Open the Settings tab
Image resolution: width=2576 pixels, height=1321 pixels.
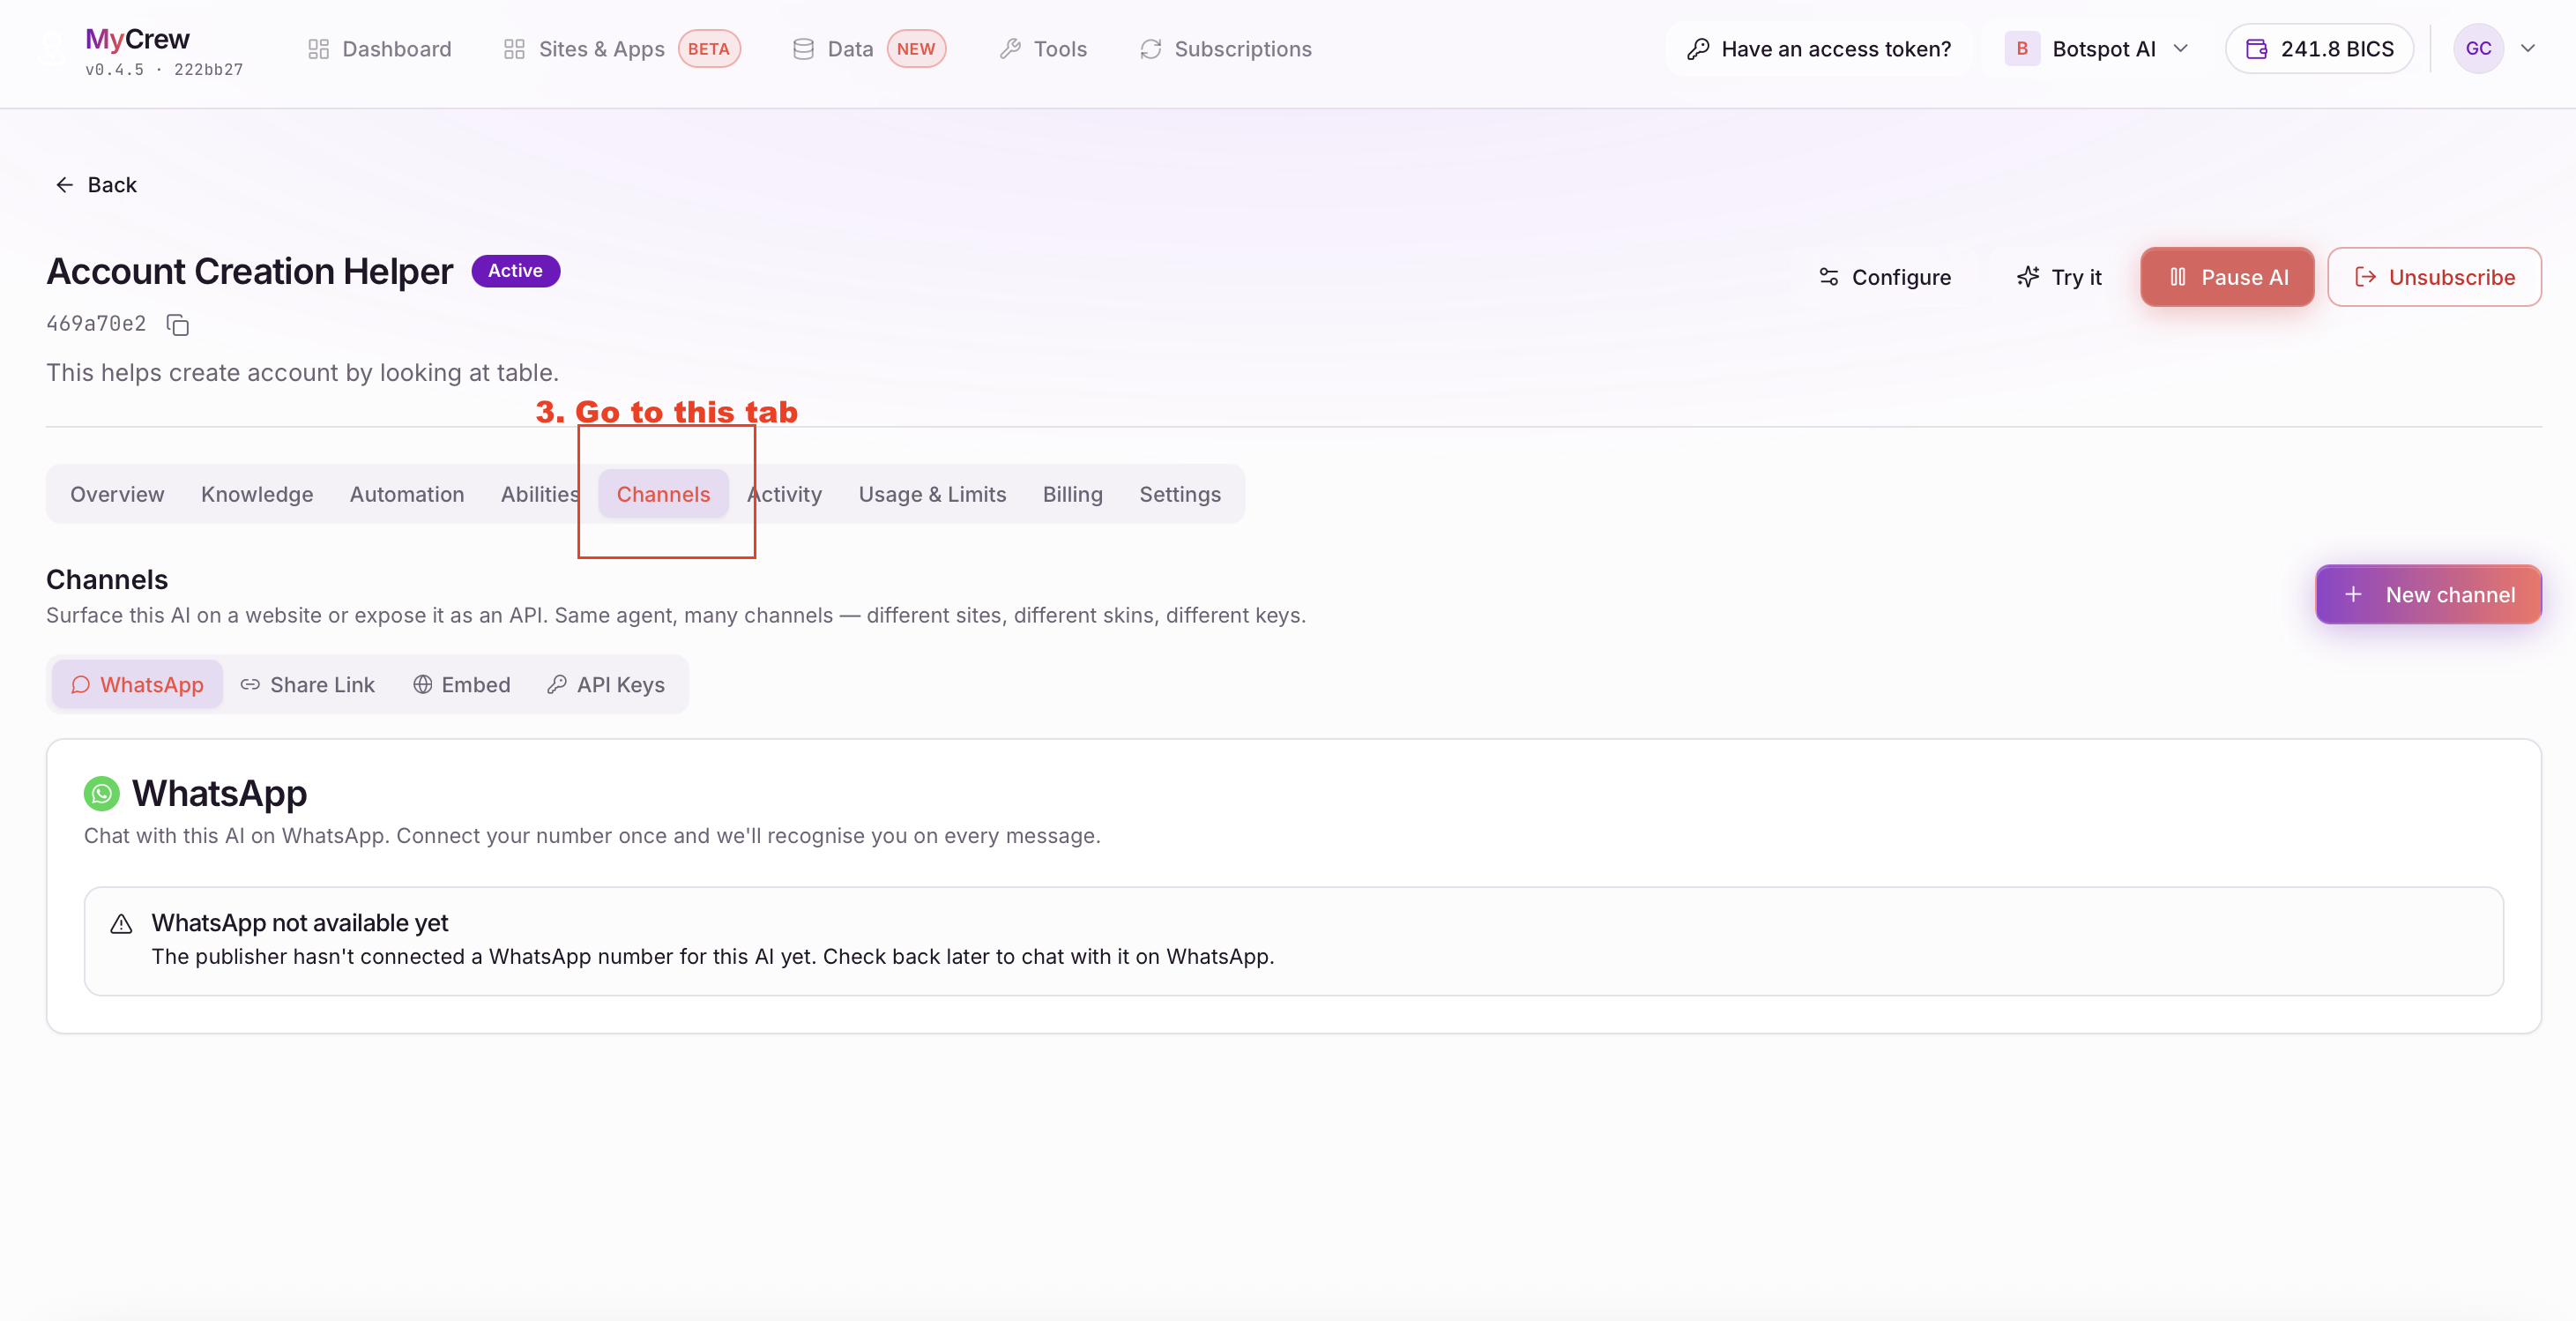point(1180,494)
